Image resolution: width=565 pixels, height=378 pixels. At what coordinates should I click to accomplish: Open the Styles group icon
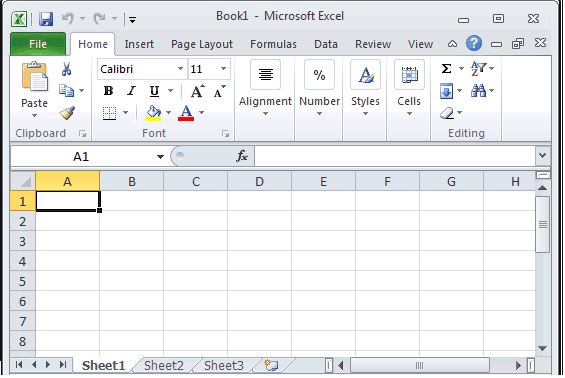pos(365,75)
